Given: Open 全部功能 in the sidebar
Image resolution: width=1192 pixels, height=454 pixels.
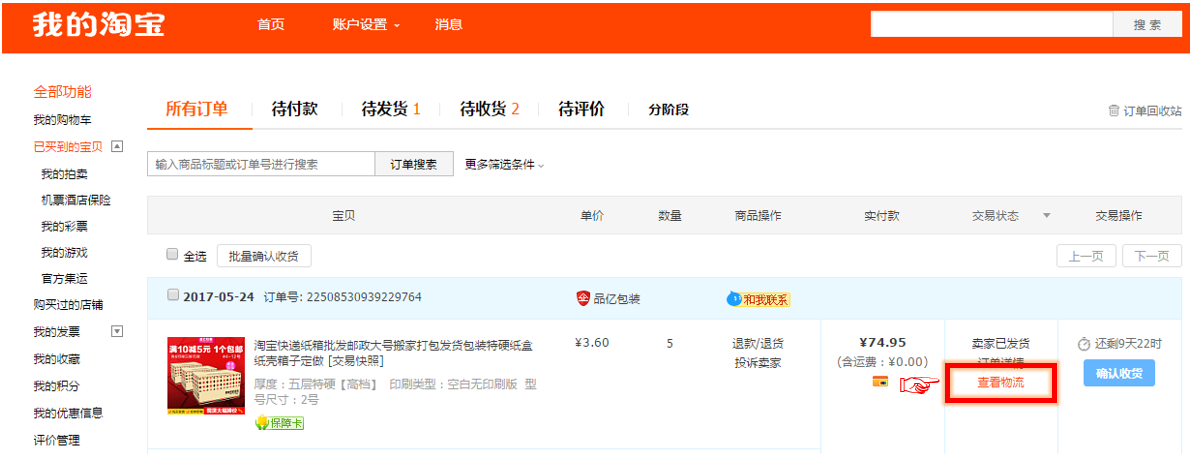Looking at the screenshot, I should click(x=62, y=92).
